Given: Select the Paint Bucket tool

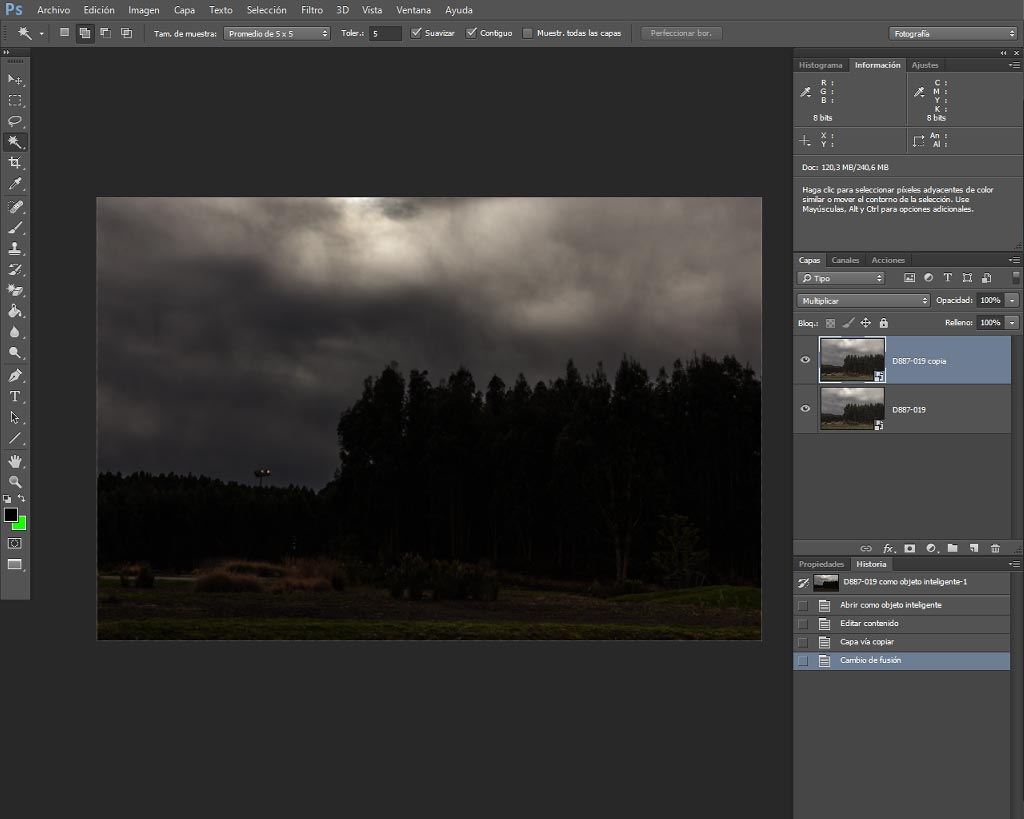Looking at the screenshot, I should coord(15,312).
